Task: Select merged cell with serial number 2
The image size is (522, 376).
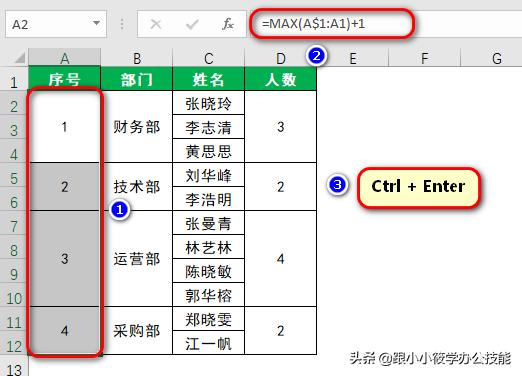Action: 64,187
